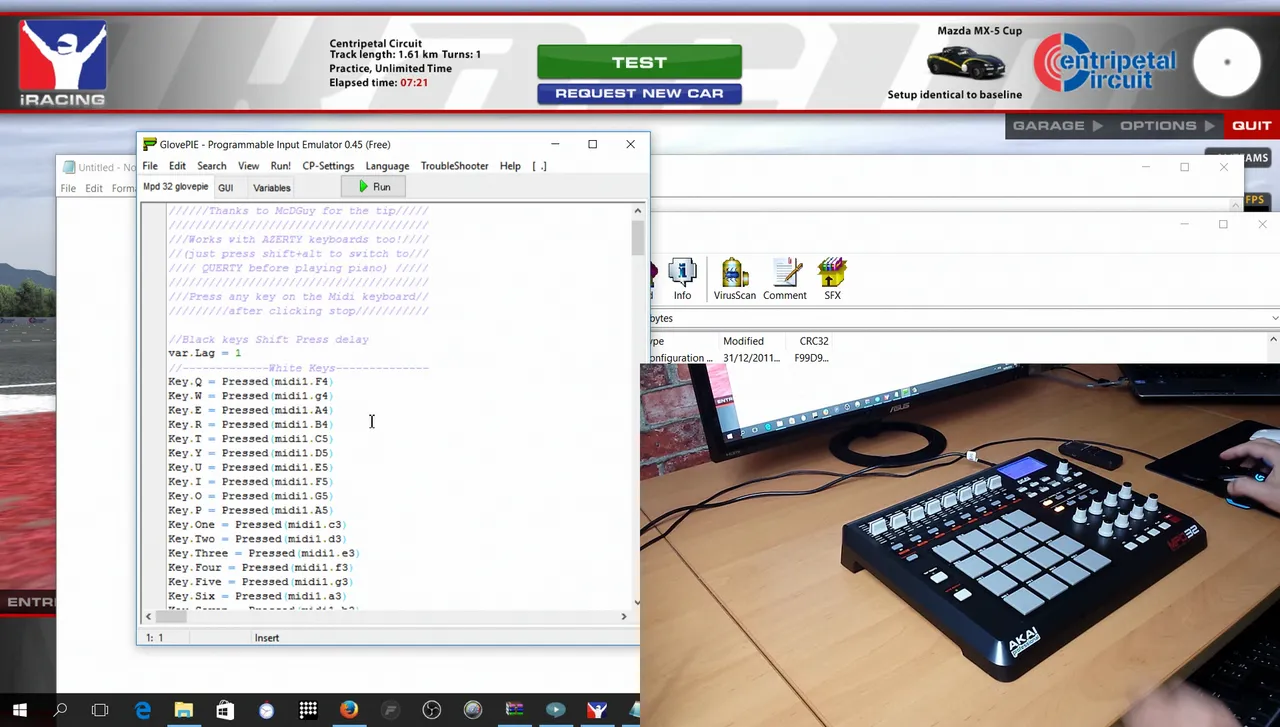Open Notepad File menu behind GlovePIE
This screenshot has width=1280, height=727.
coord(68,188)
